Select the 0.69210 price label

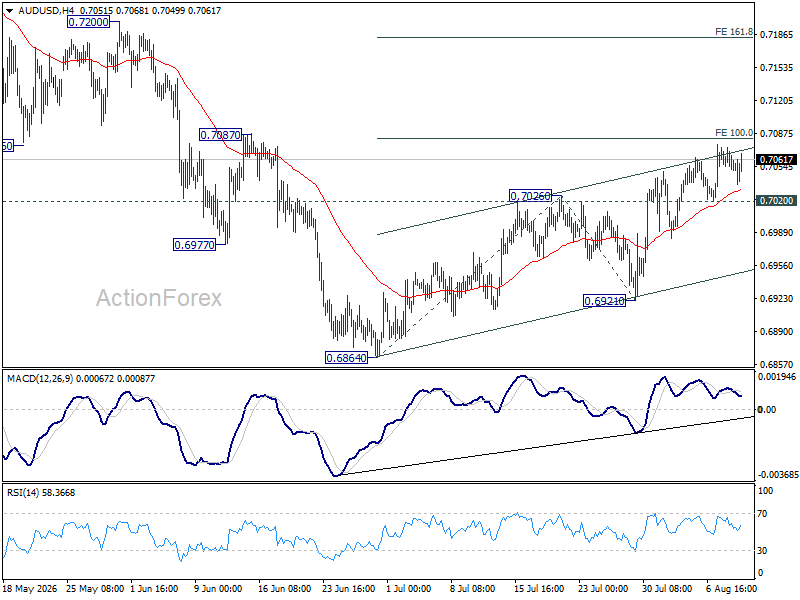604,301
